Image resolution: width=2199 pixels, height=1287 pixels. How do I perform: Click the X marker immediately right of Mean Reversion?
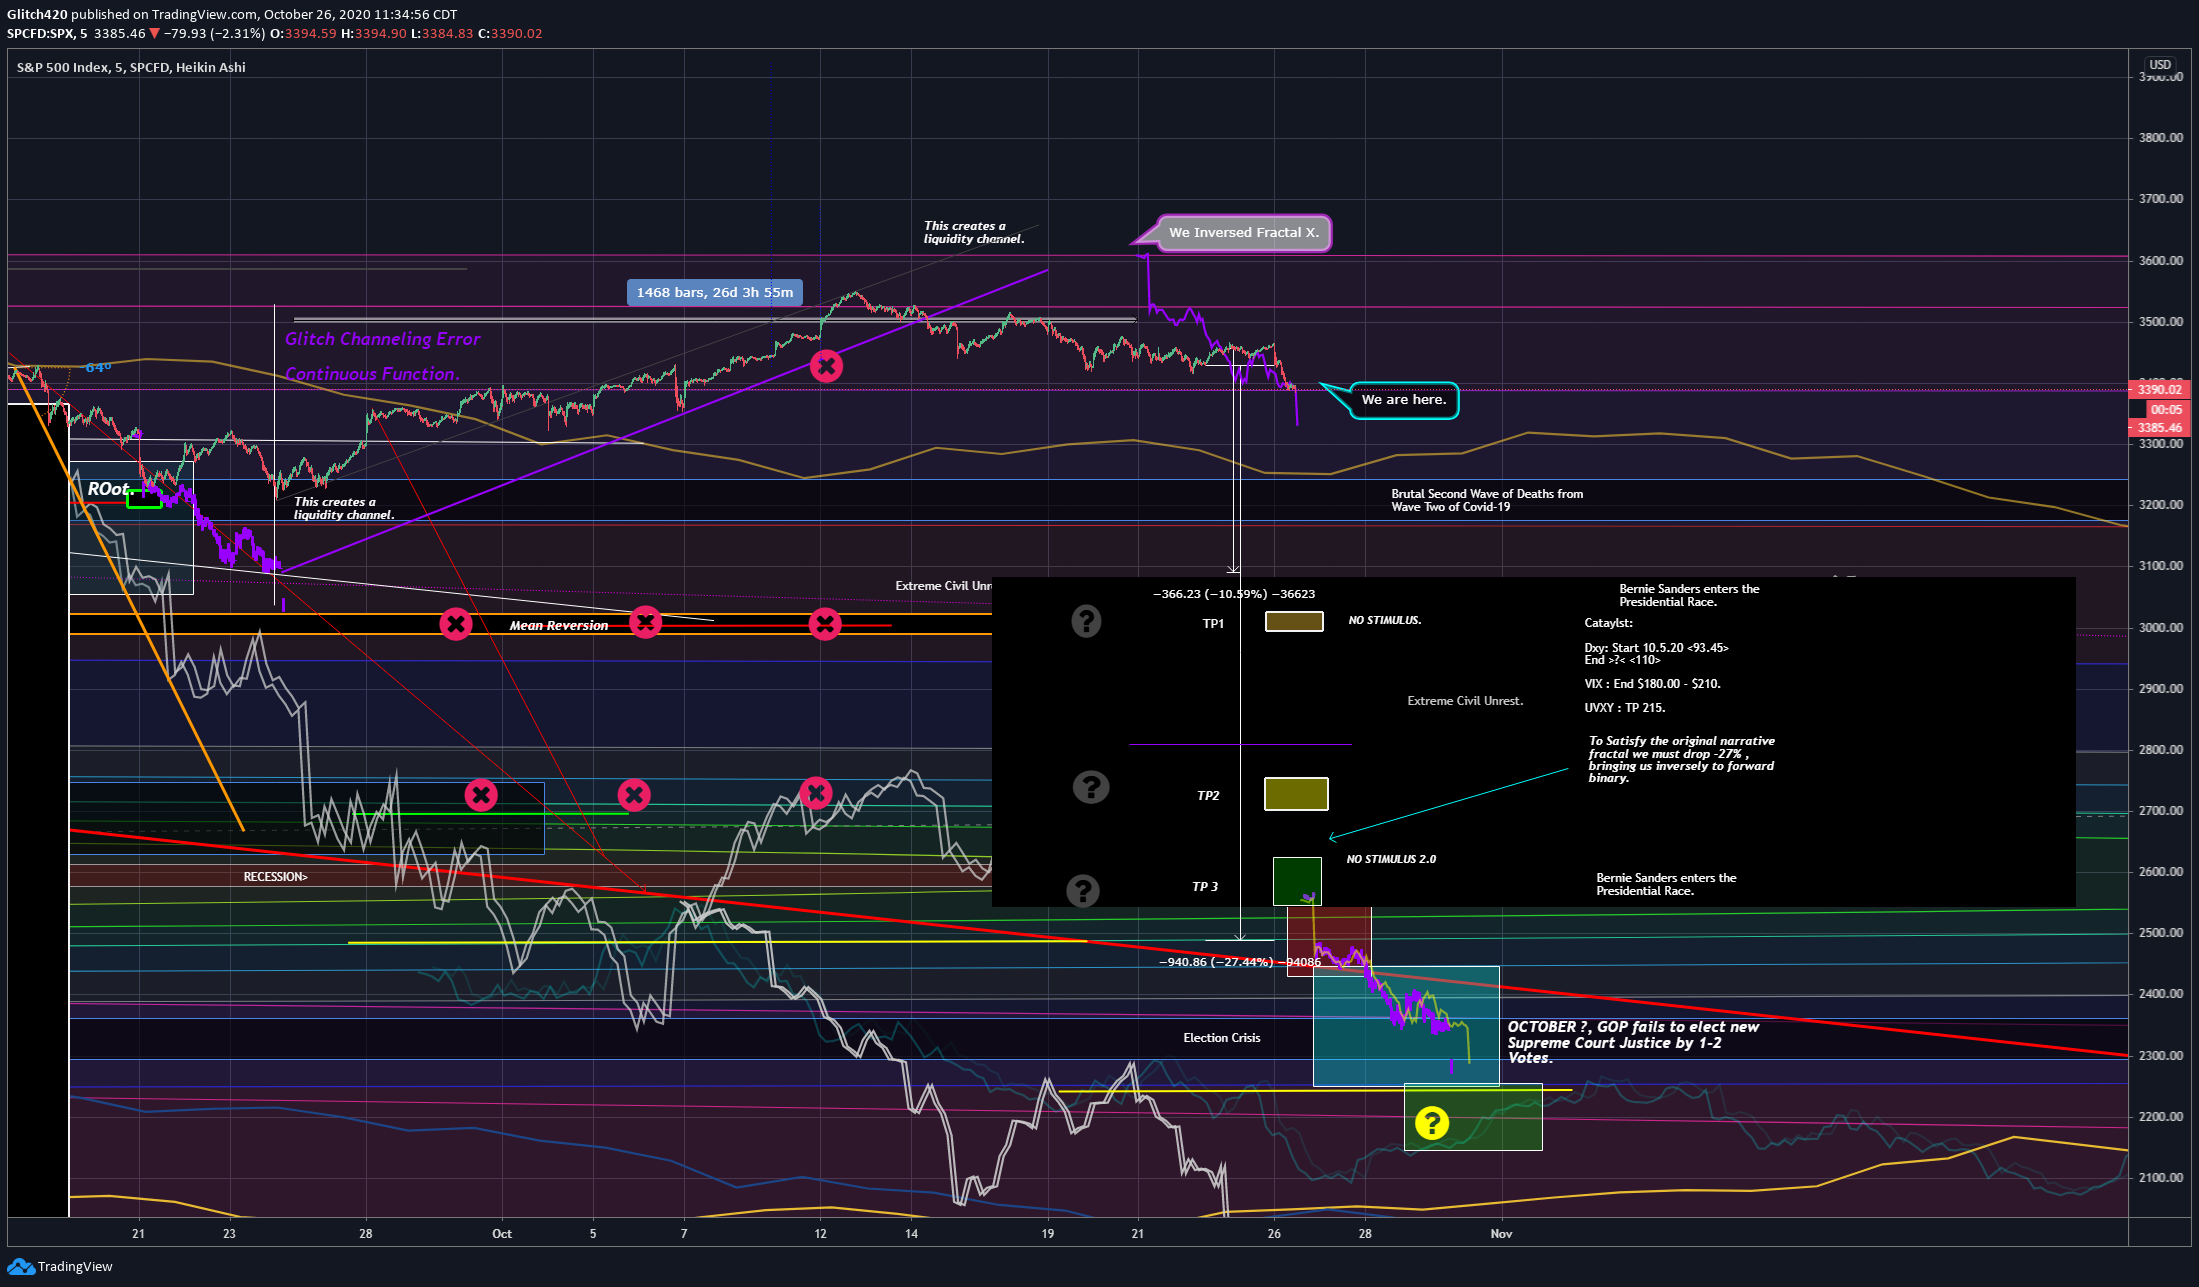point(646,622)
